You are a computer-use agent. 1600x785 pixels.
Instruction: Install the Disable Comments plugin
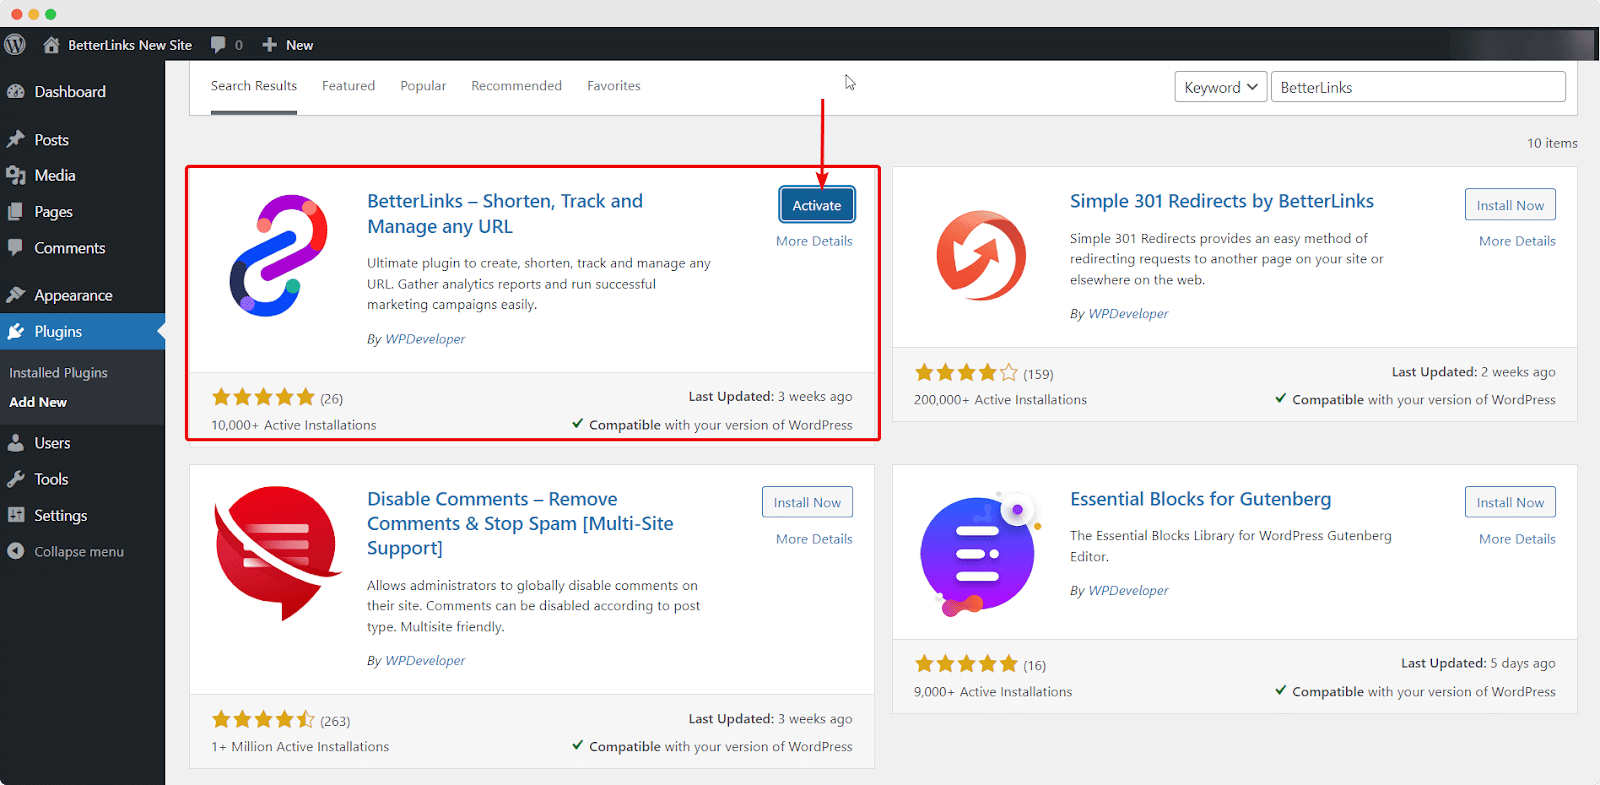tap(807, 502)
